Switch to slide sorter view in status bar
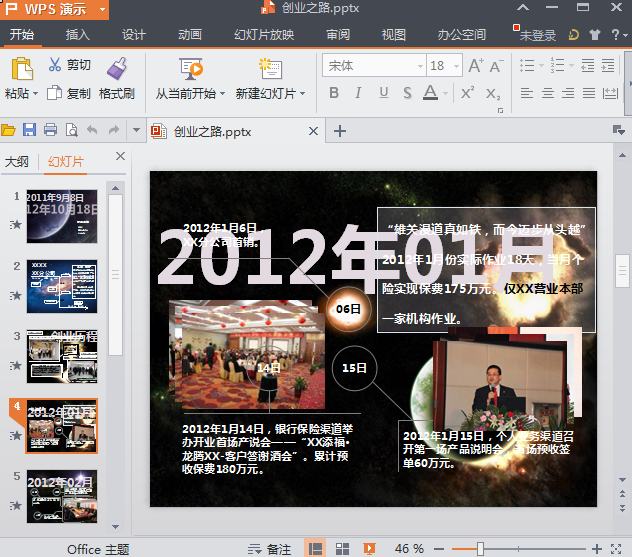The width and height of the screenshot is (632, 557). pyautogui.click(x=342, y=549)
